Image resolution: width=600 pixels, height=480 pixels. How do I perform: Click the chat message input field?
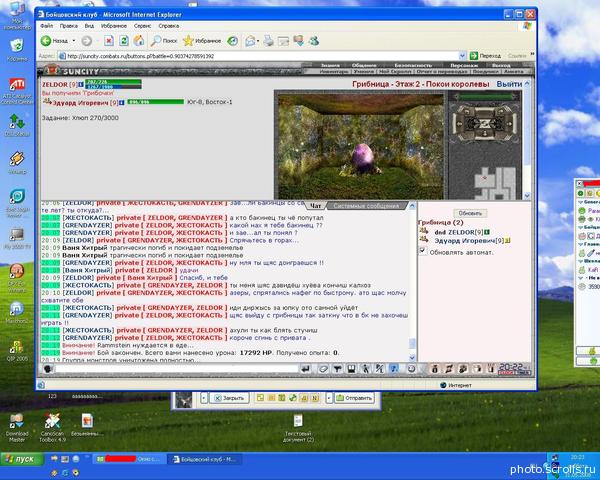click(176, 369)
